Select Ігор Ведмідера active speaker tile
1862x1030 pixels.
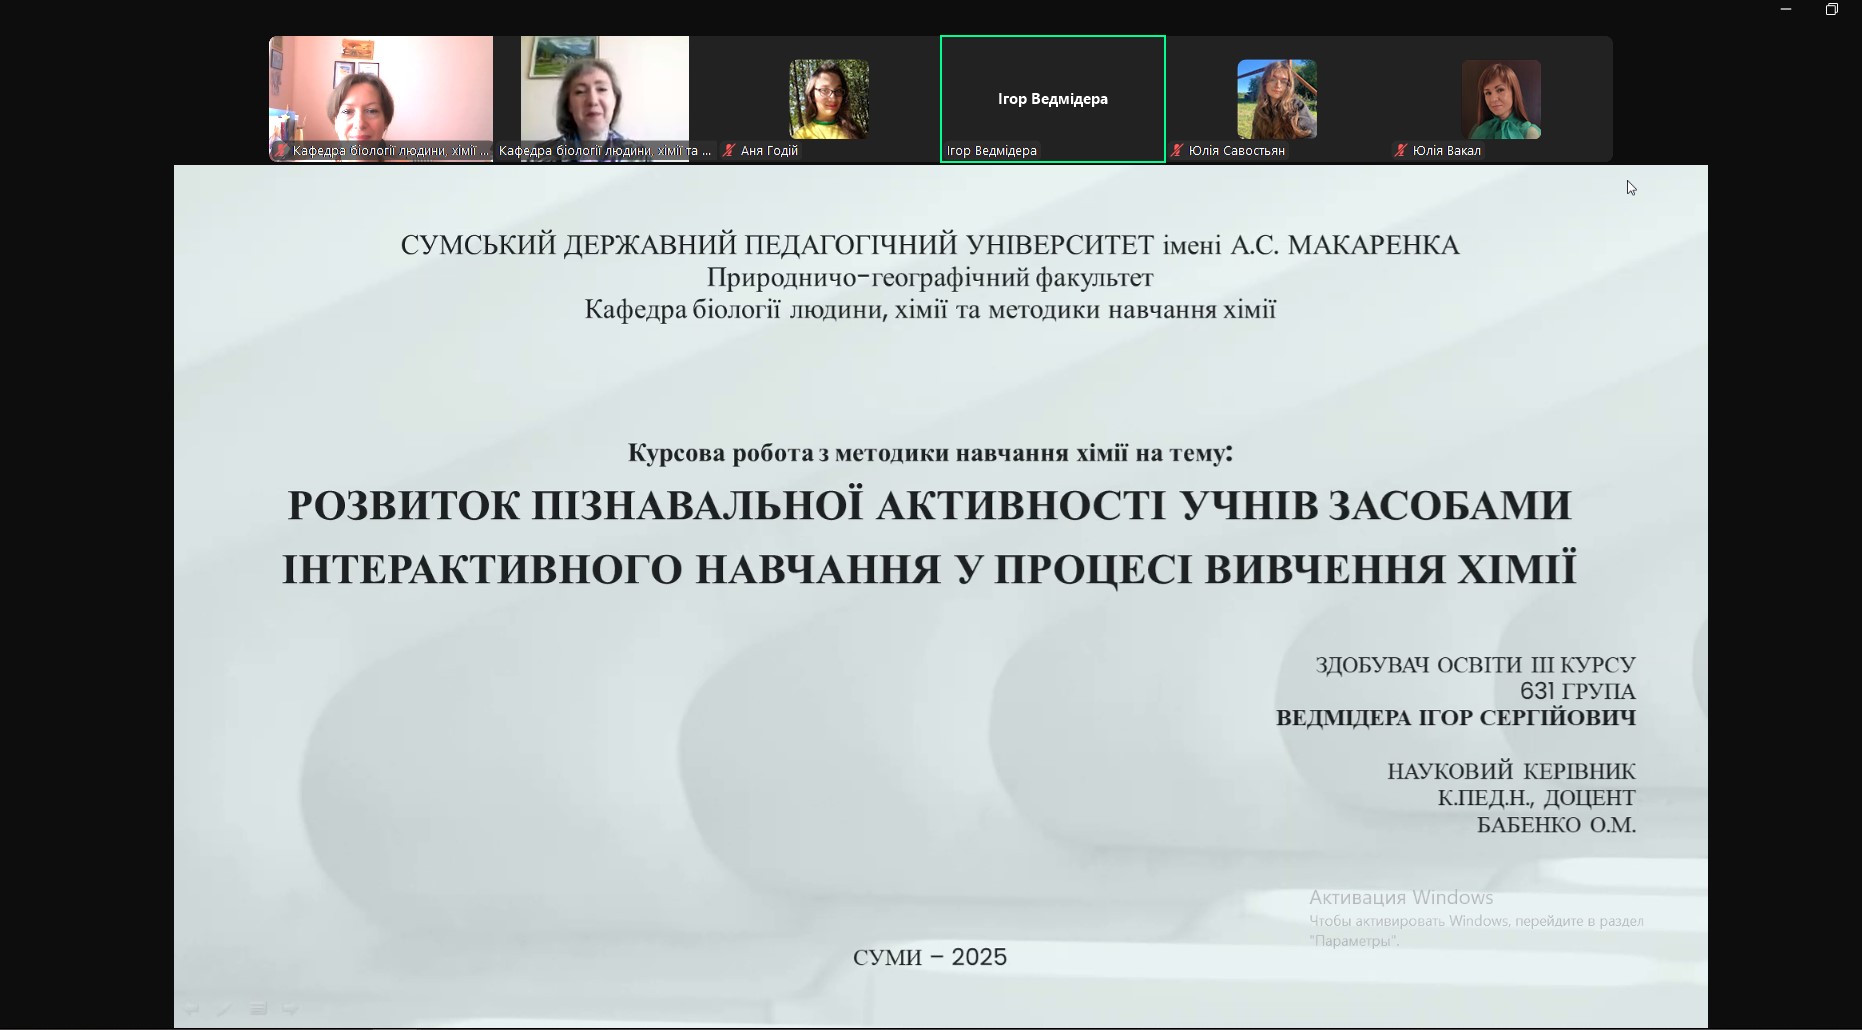pos(1053,99)
